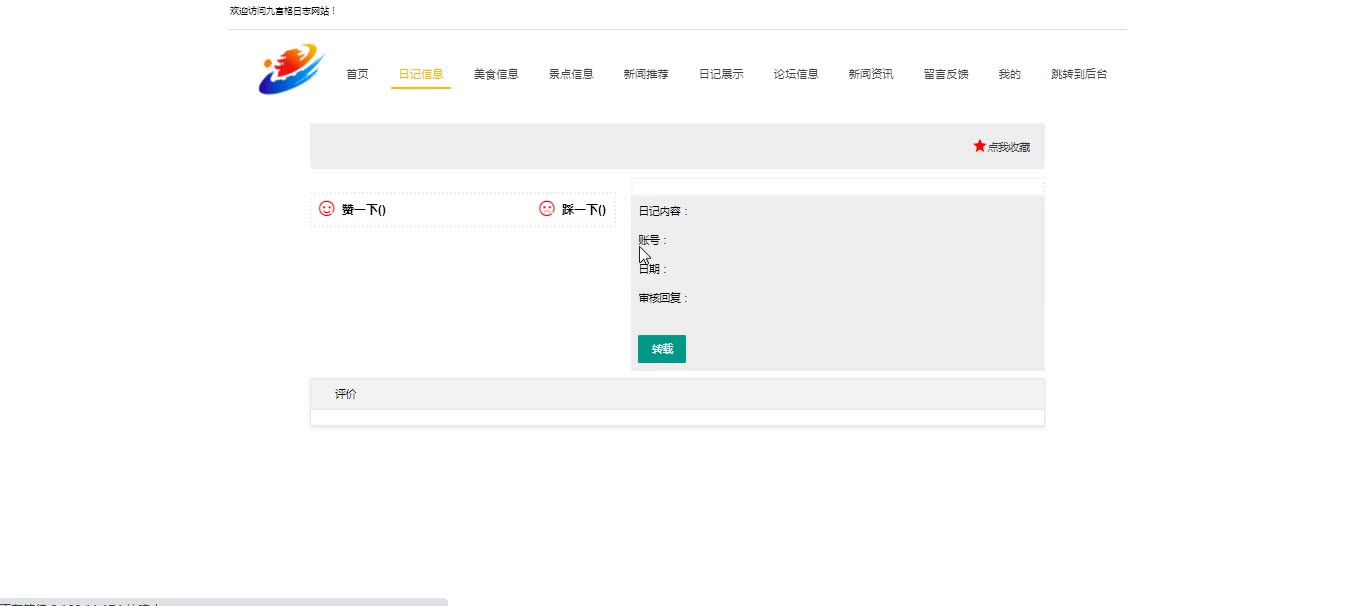
Task: Open the 美食信息 section
Action: (x=496, y=73)
